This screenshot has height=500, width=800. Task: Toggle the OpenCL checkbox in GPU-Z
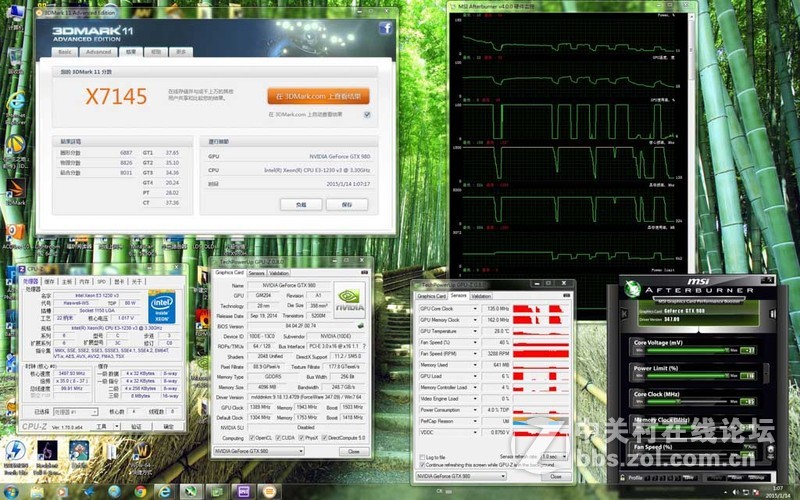click(x=252, y=438)
